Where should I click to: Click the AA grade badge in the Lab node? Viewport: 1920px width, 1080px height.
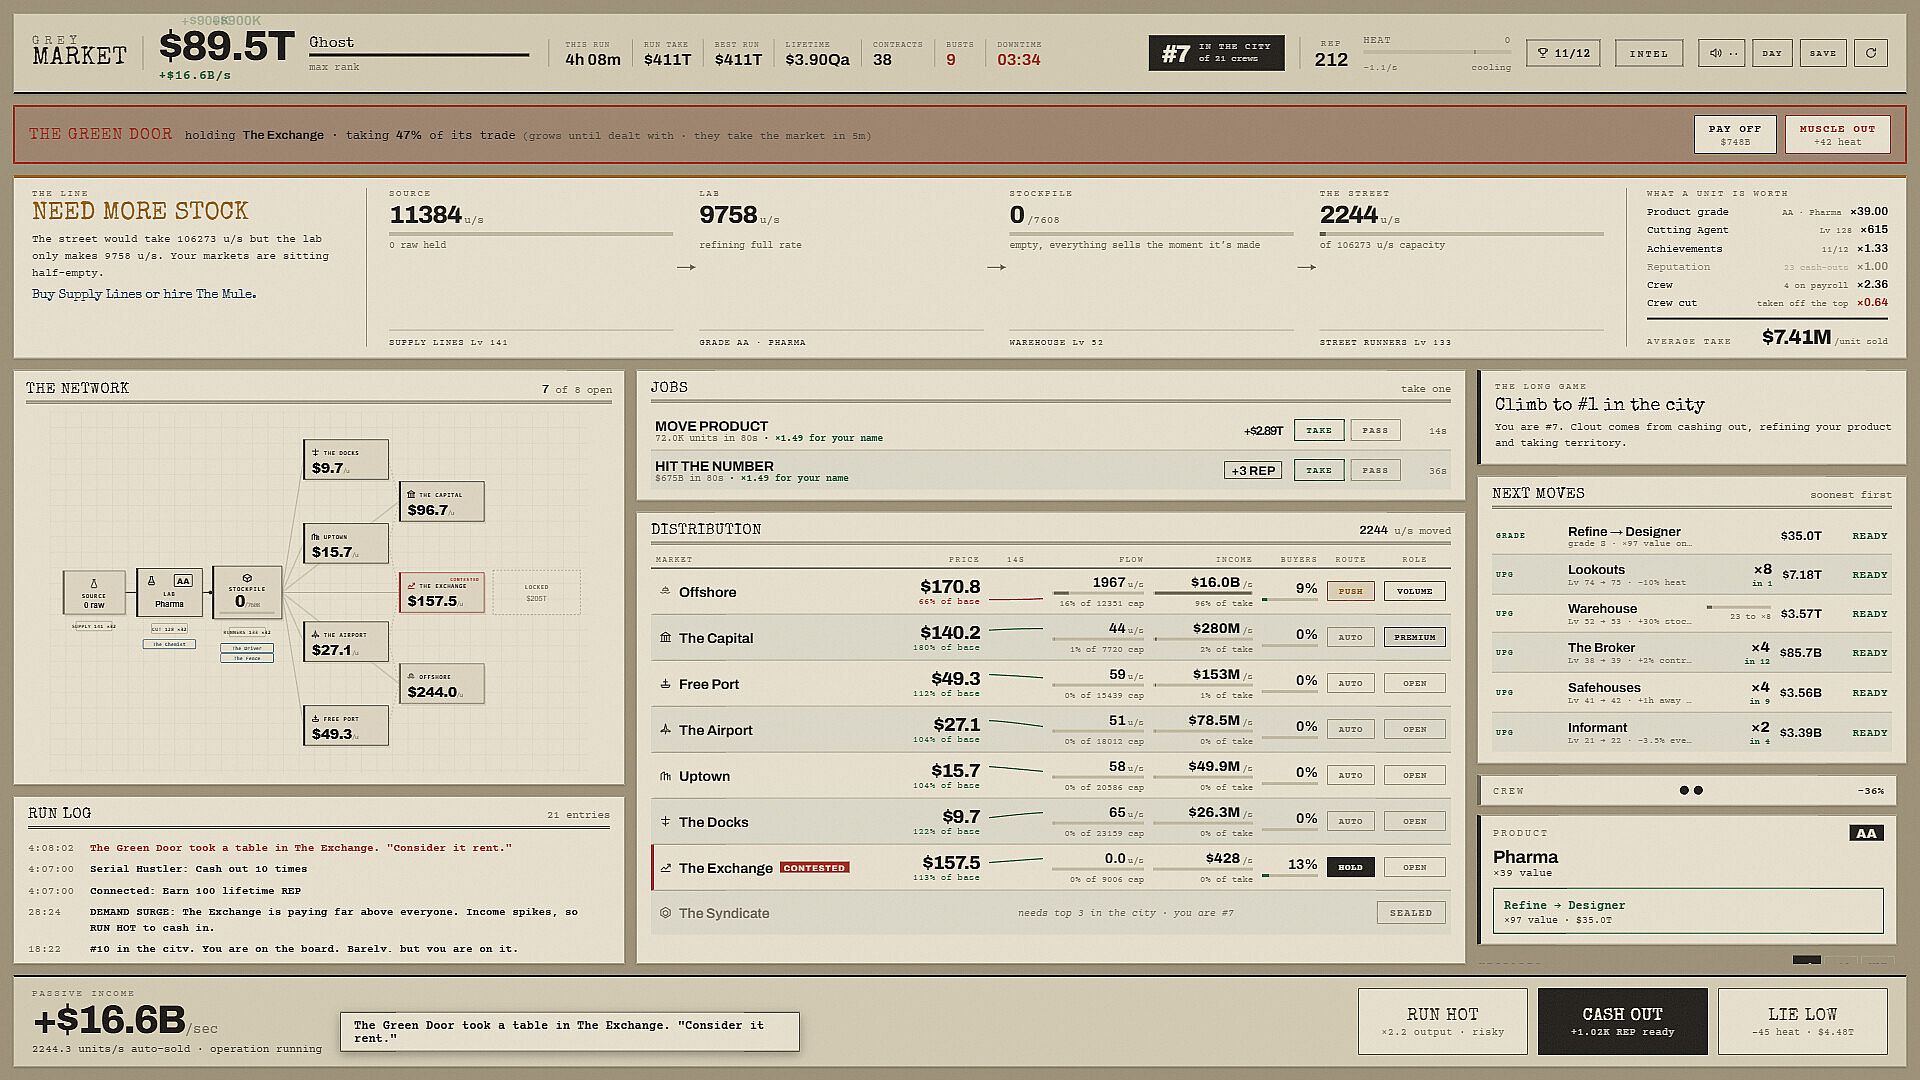point(183,580)
